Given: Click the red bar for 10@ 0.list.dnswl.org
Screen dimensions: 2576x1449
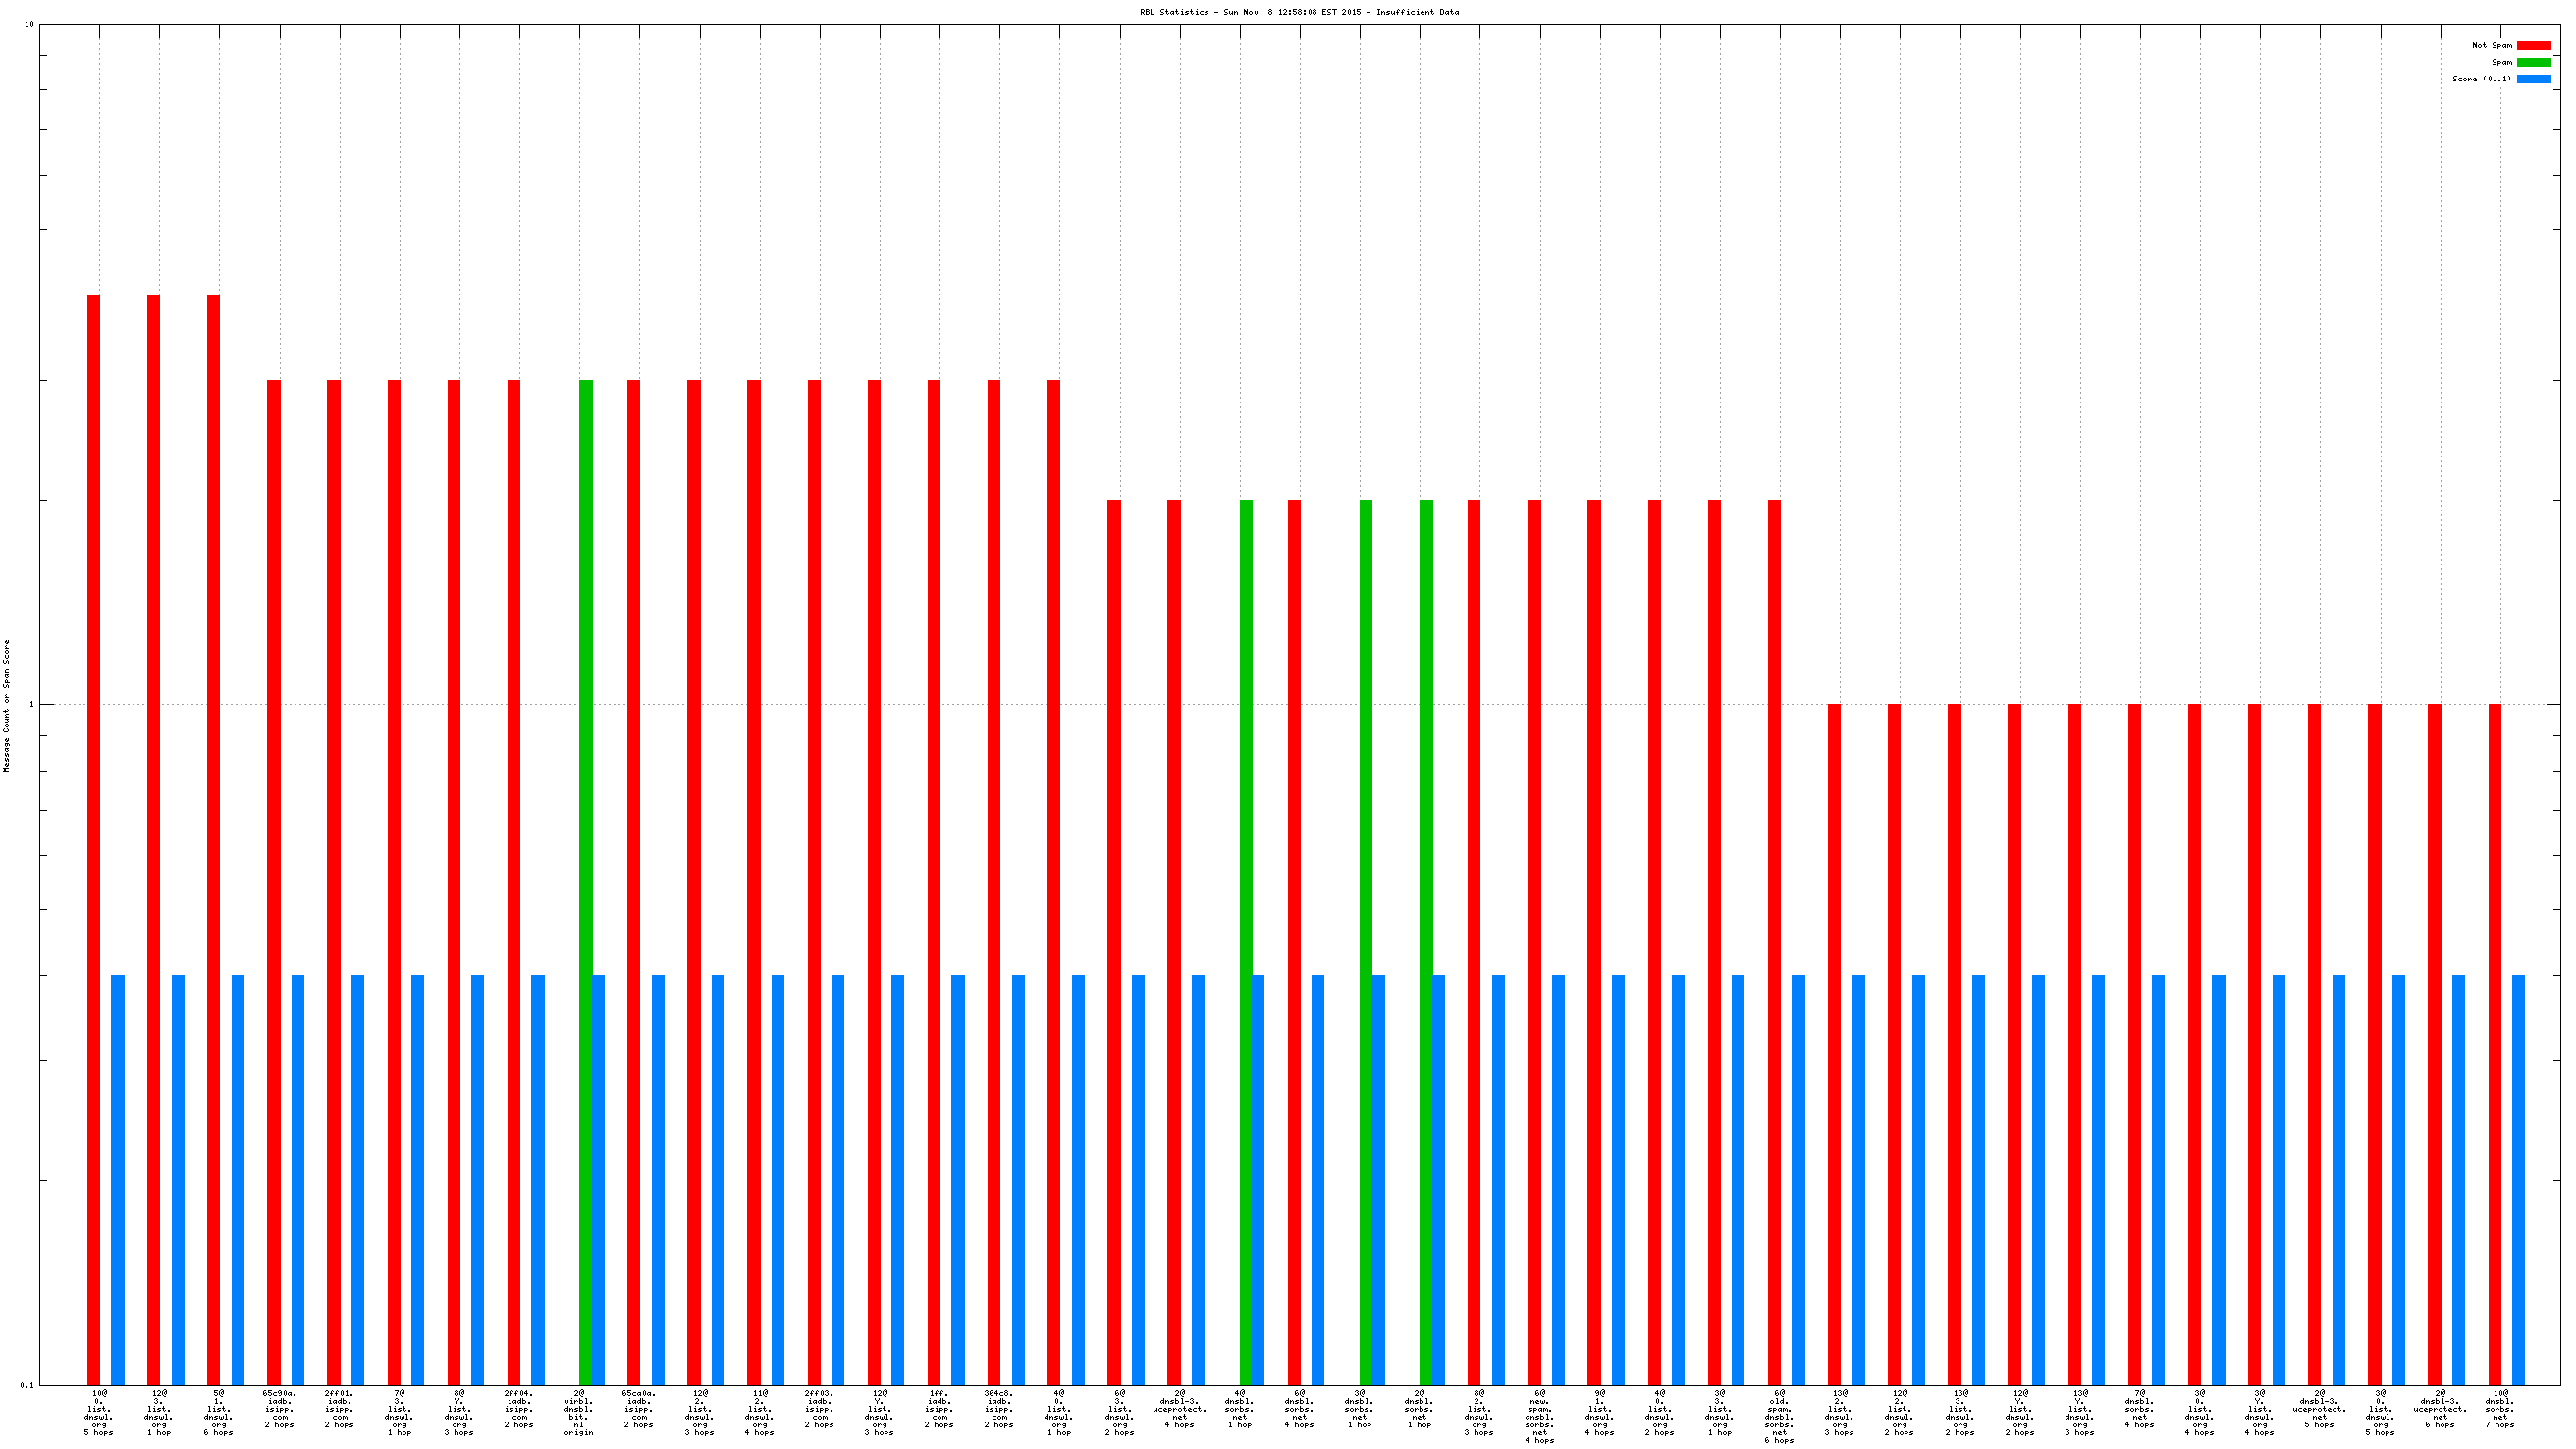Looking at the screenshot, I should point(94,840).
